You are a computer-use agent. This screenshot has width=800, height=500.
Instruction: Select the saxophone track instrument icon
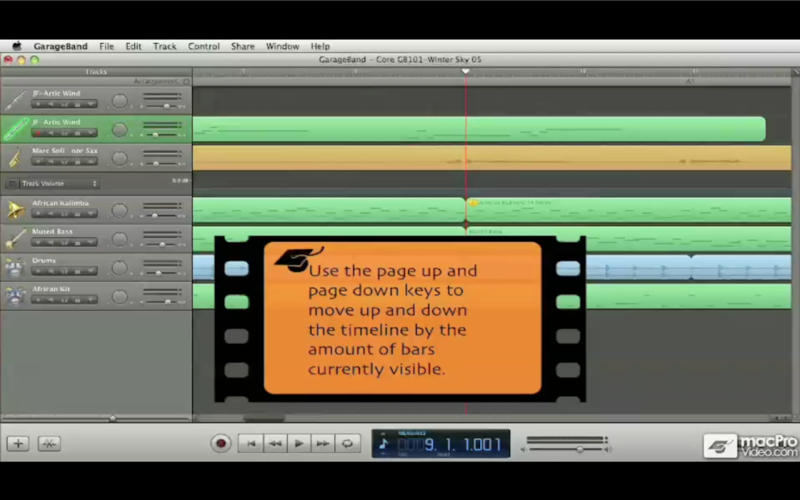pyautogui.click(x=15, y=158)
